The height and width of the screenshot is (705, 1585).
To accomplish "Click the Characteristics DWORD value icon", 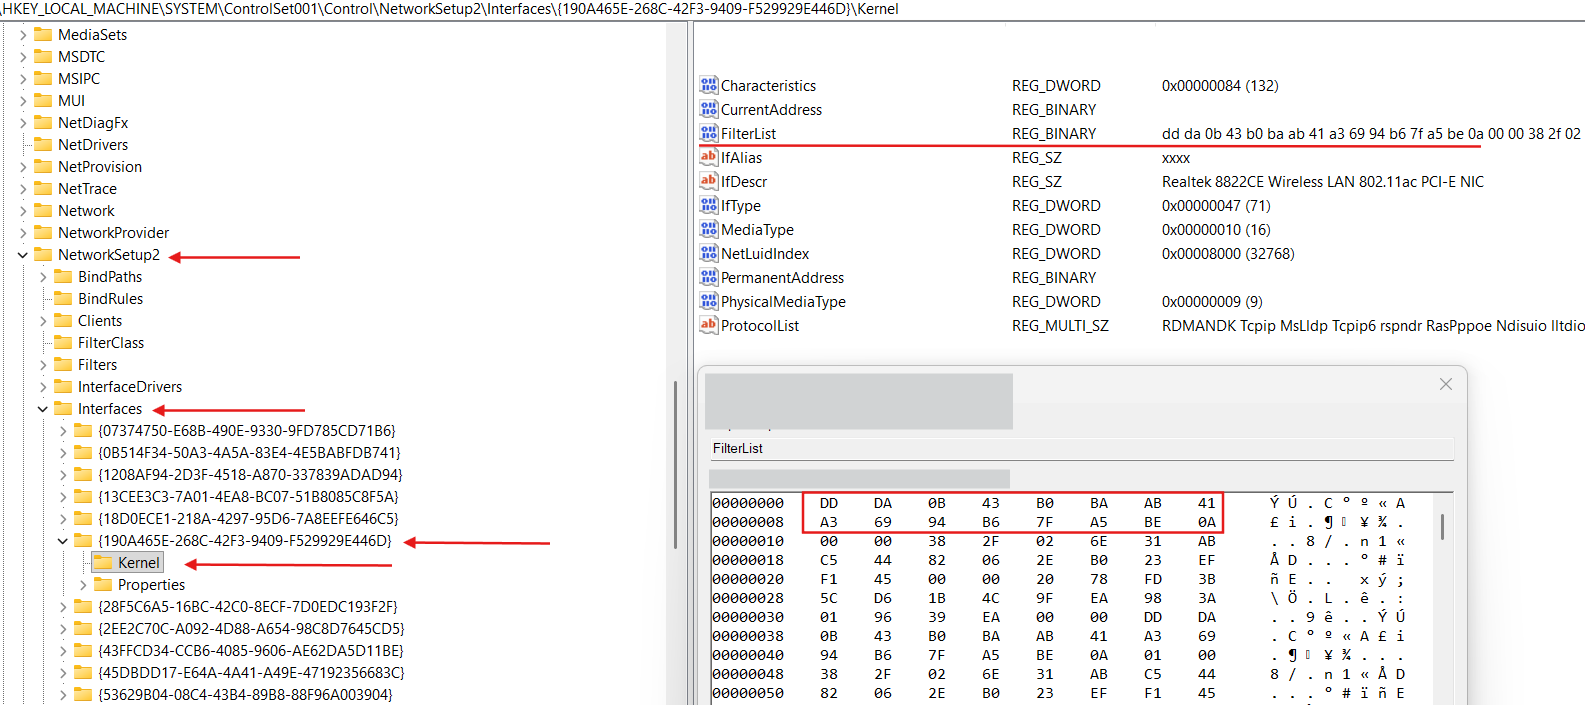I will [x=708, y=86].
